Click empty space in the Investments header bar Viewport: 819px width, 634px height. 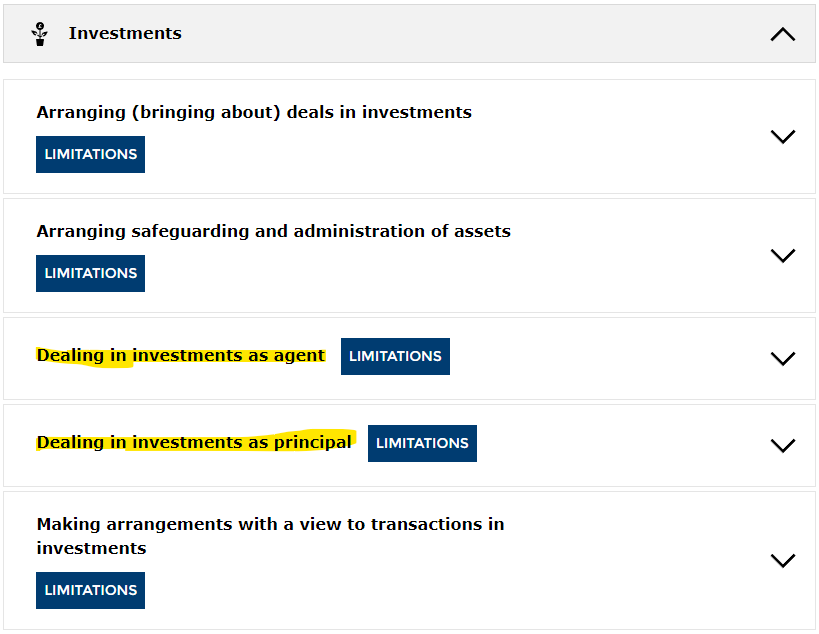coord(470,34)
